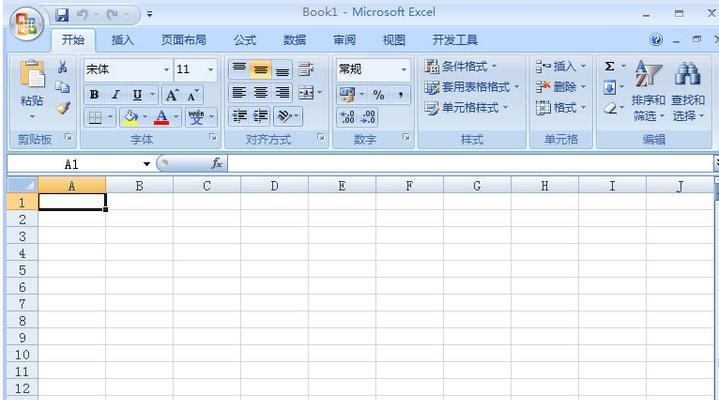Toggle Italic formatting

[x=116, y=94]
